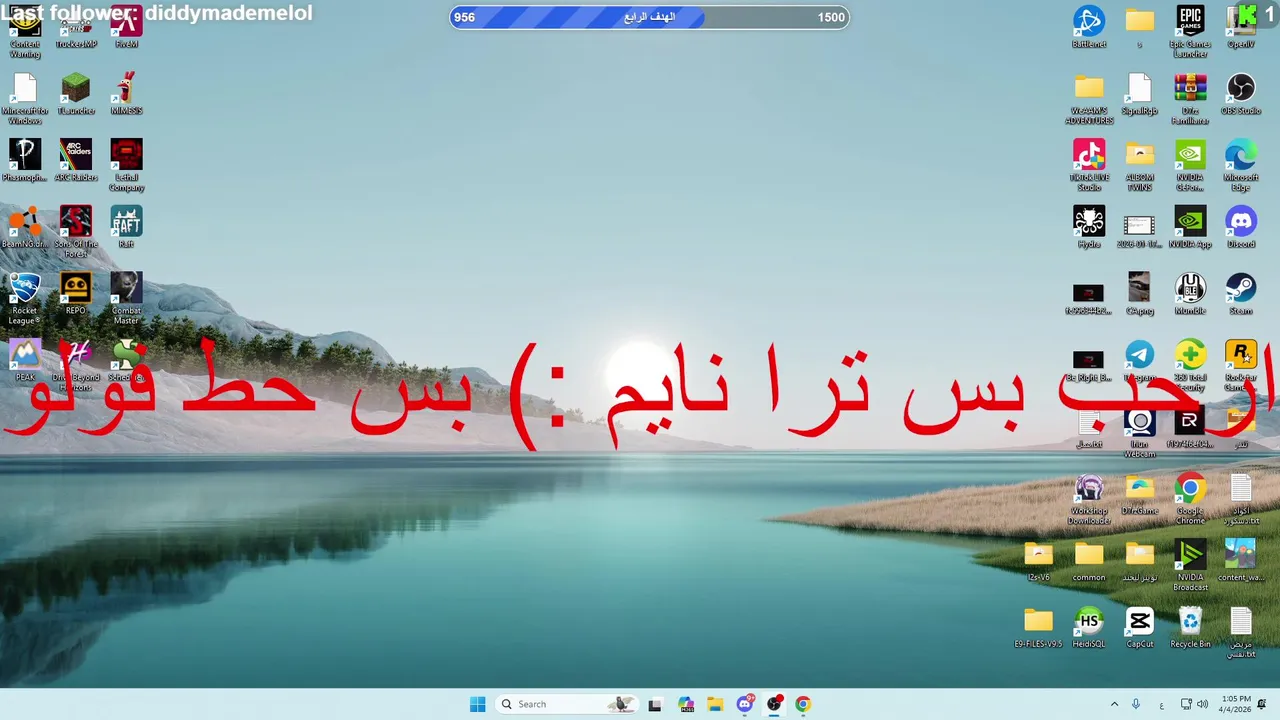Screen dimensions: 1280x720
Task: Switch the input language indicator in tray
Action: tap(1161, 704)
